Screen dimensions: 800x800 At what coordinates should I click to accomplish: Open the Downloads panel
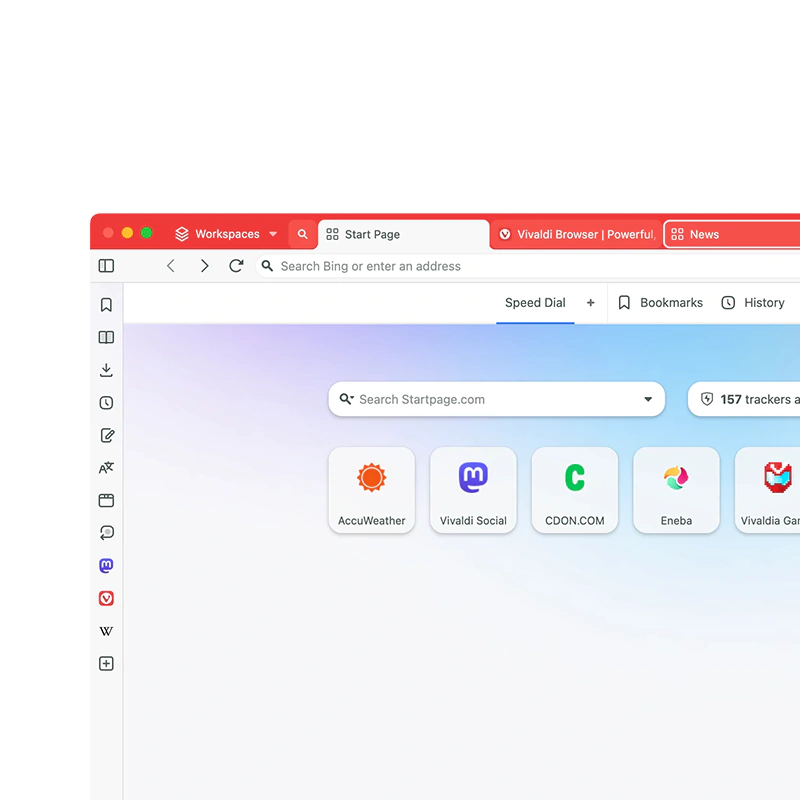(x=106, y=370)
